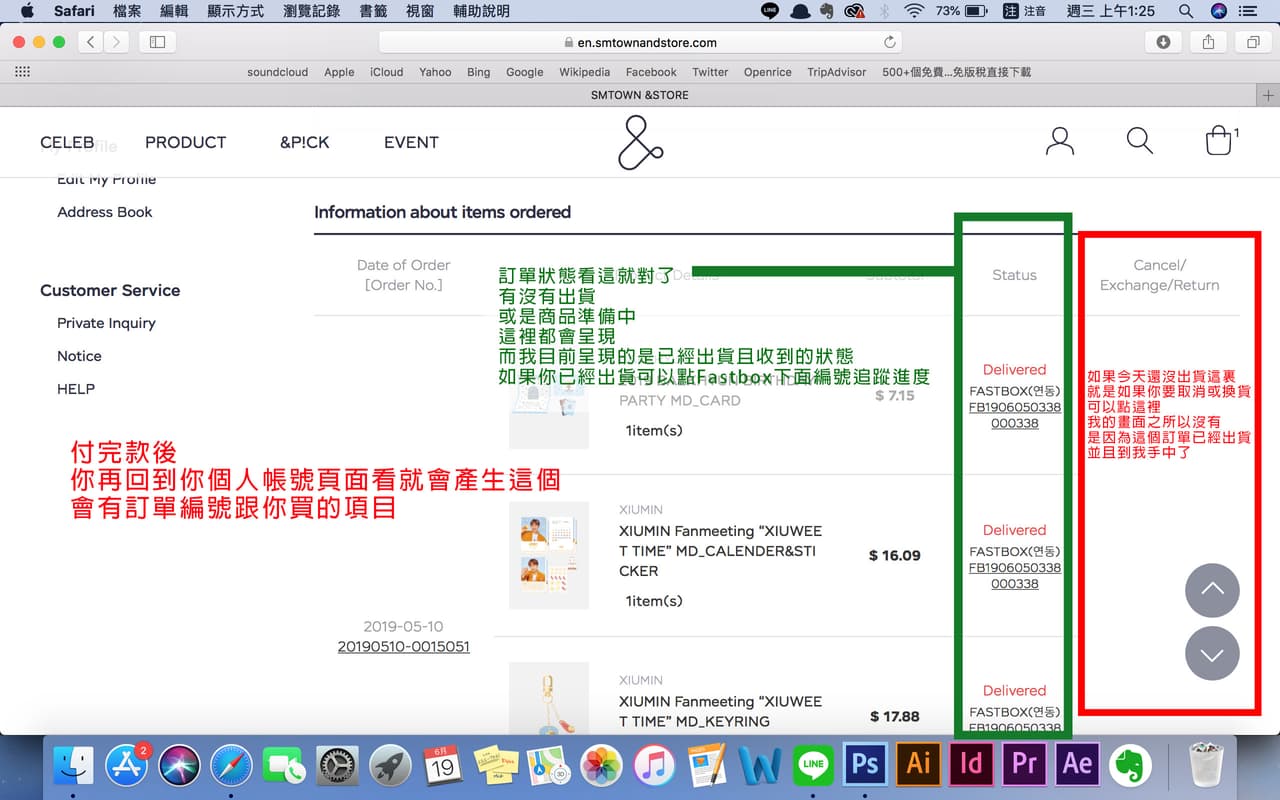Show all tabs overview button

[x=1252, y=42]
